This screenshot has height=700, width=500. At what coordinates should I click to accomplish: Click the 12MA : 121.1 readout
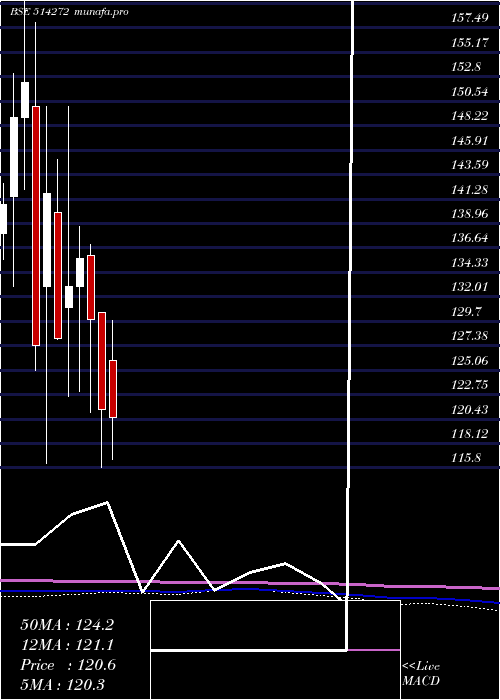pyautogui.click(x=67, y=644)
